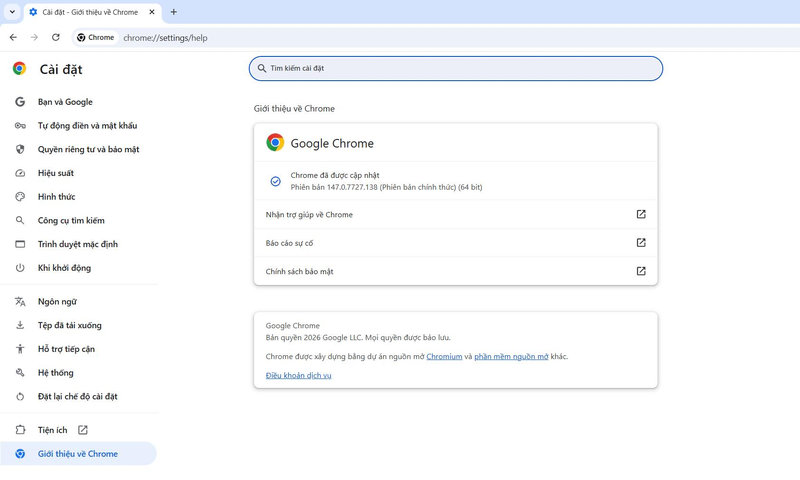Click Chrome đã được cập nhật text

[x=335, y=175]
